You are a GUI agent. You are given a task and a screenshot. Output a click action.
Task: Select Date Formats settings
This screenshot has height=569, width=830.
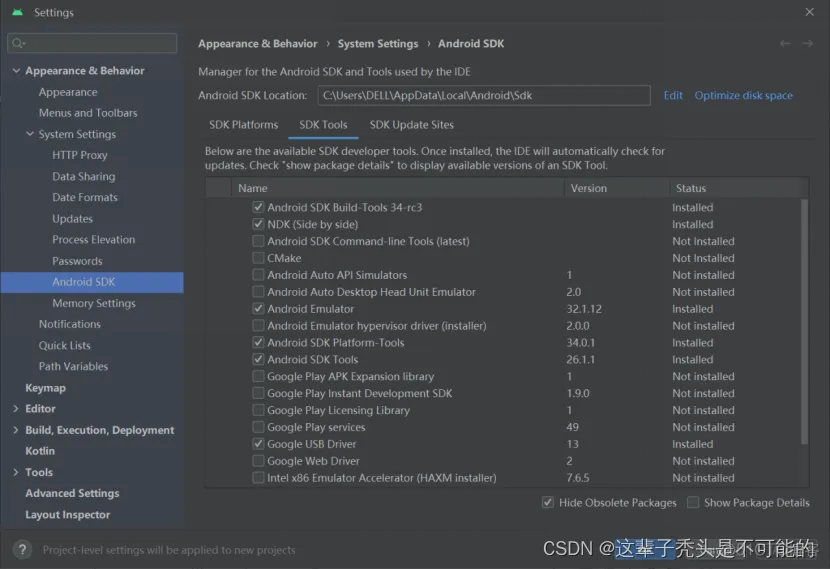click(x=85, y=197)
